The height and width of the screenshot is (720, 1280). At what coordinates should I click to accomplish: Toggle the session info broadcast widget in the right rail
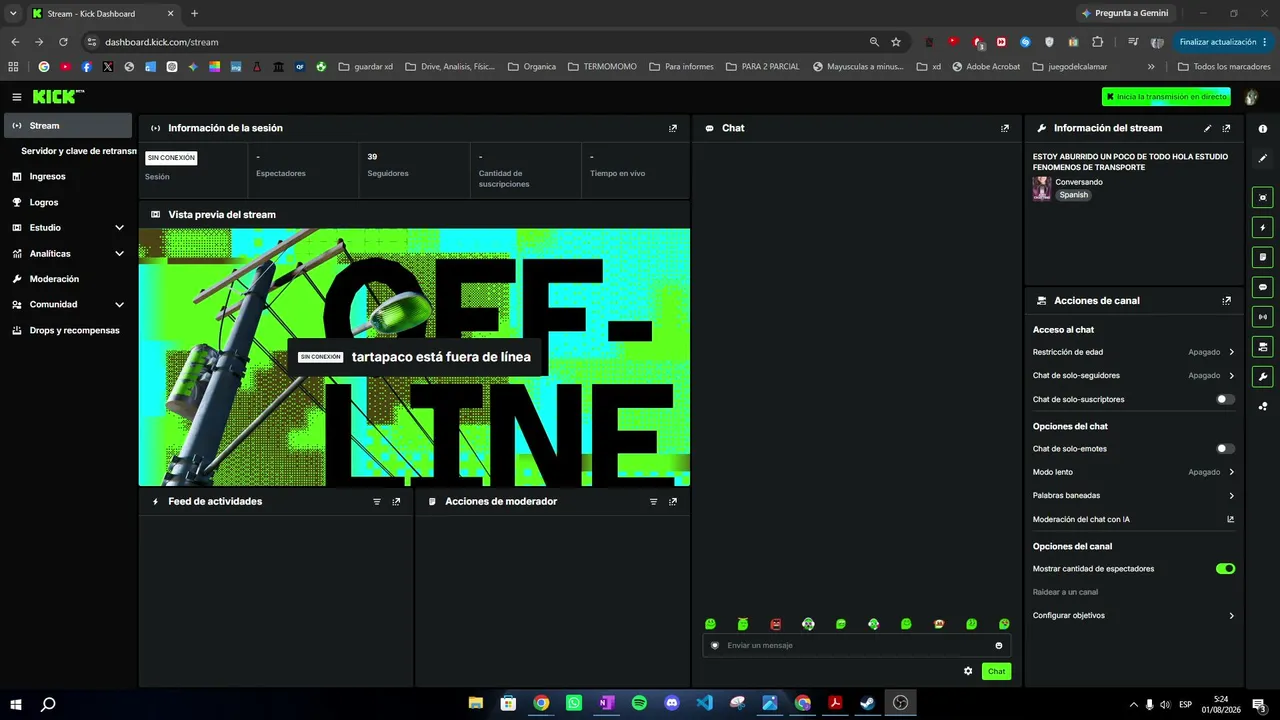[x=1263, y=317]
